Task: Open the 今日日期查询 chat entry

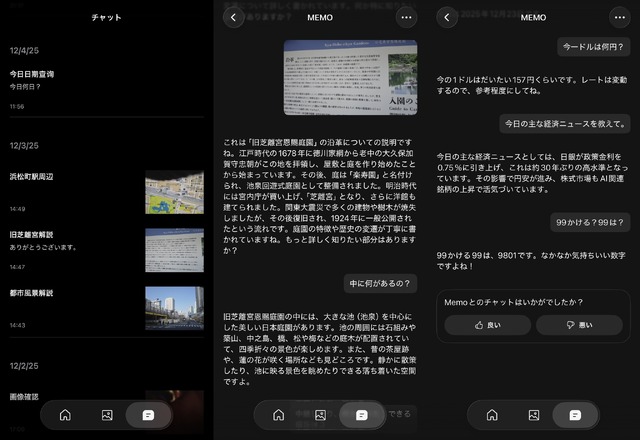Action: [60, 80]
